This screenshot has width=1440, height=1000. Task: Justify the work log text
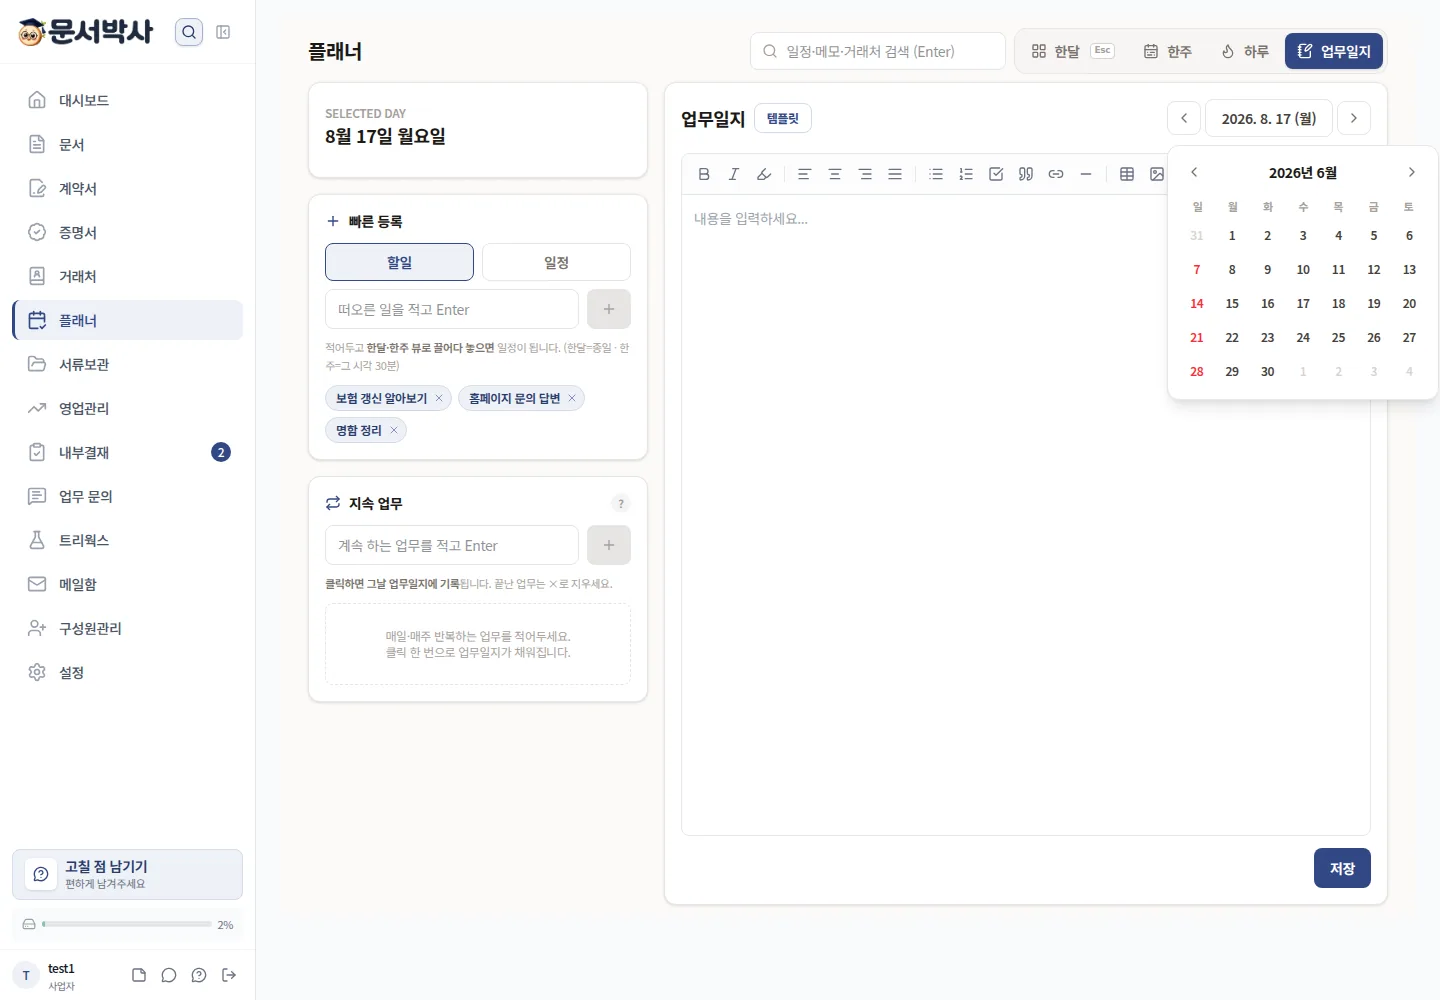click(895, 174)
